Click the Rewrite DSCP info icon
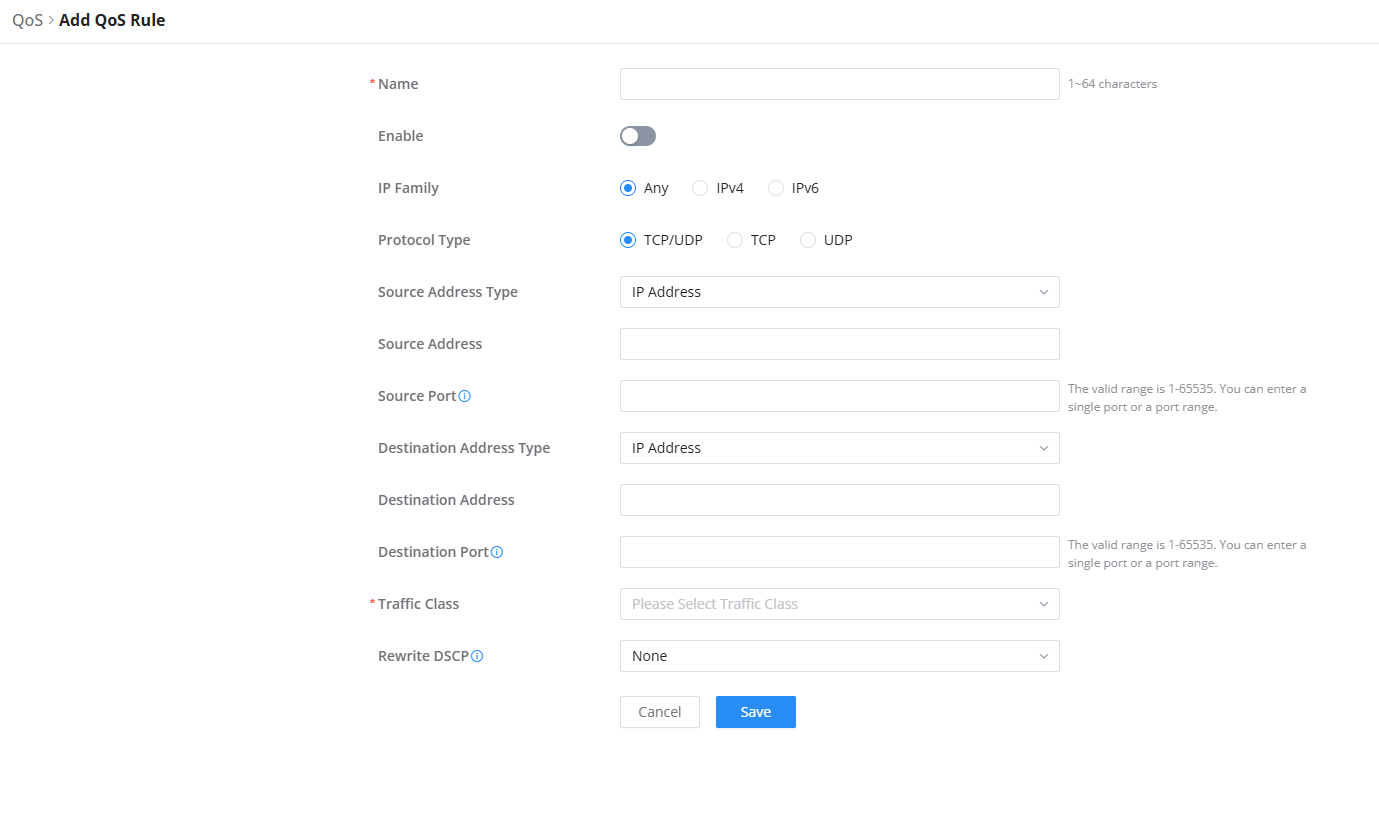This screenshot has width=1379, height=813. click(x=477, y=656)
